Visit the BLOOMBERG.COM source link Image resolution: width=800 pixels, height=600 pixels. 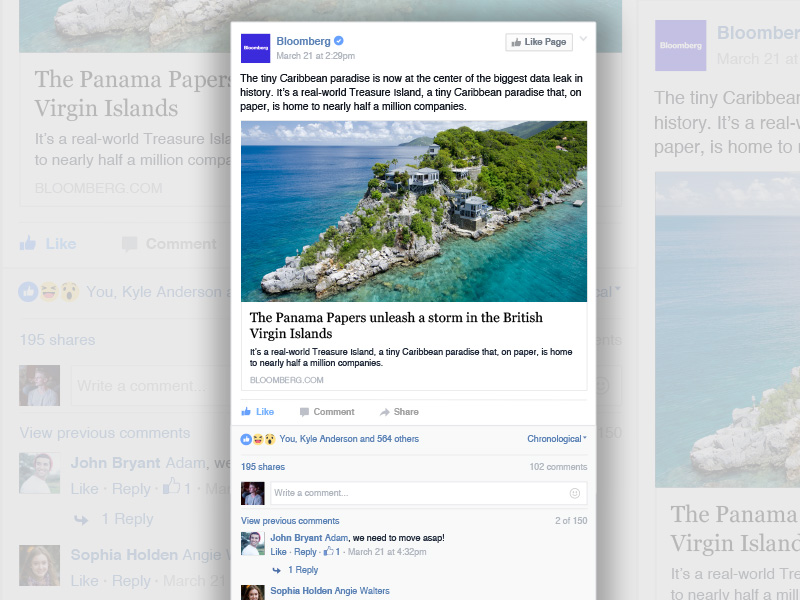tap(287, 380)
